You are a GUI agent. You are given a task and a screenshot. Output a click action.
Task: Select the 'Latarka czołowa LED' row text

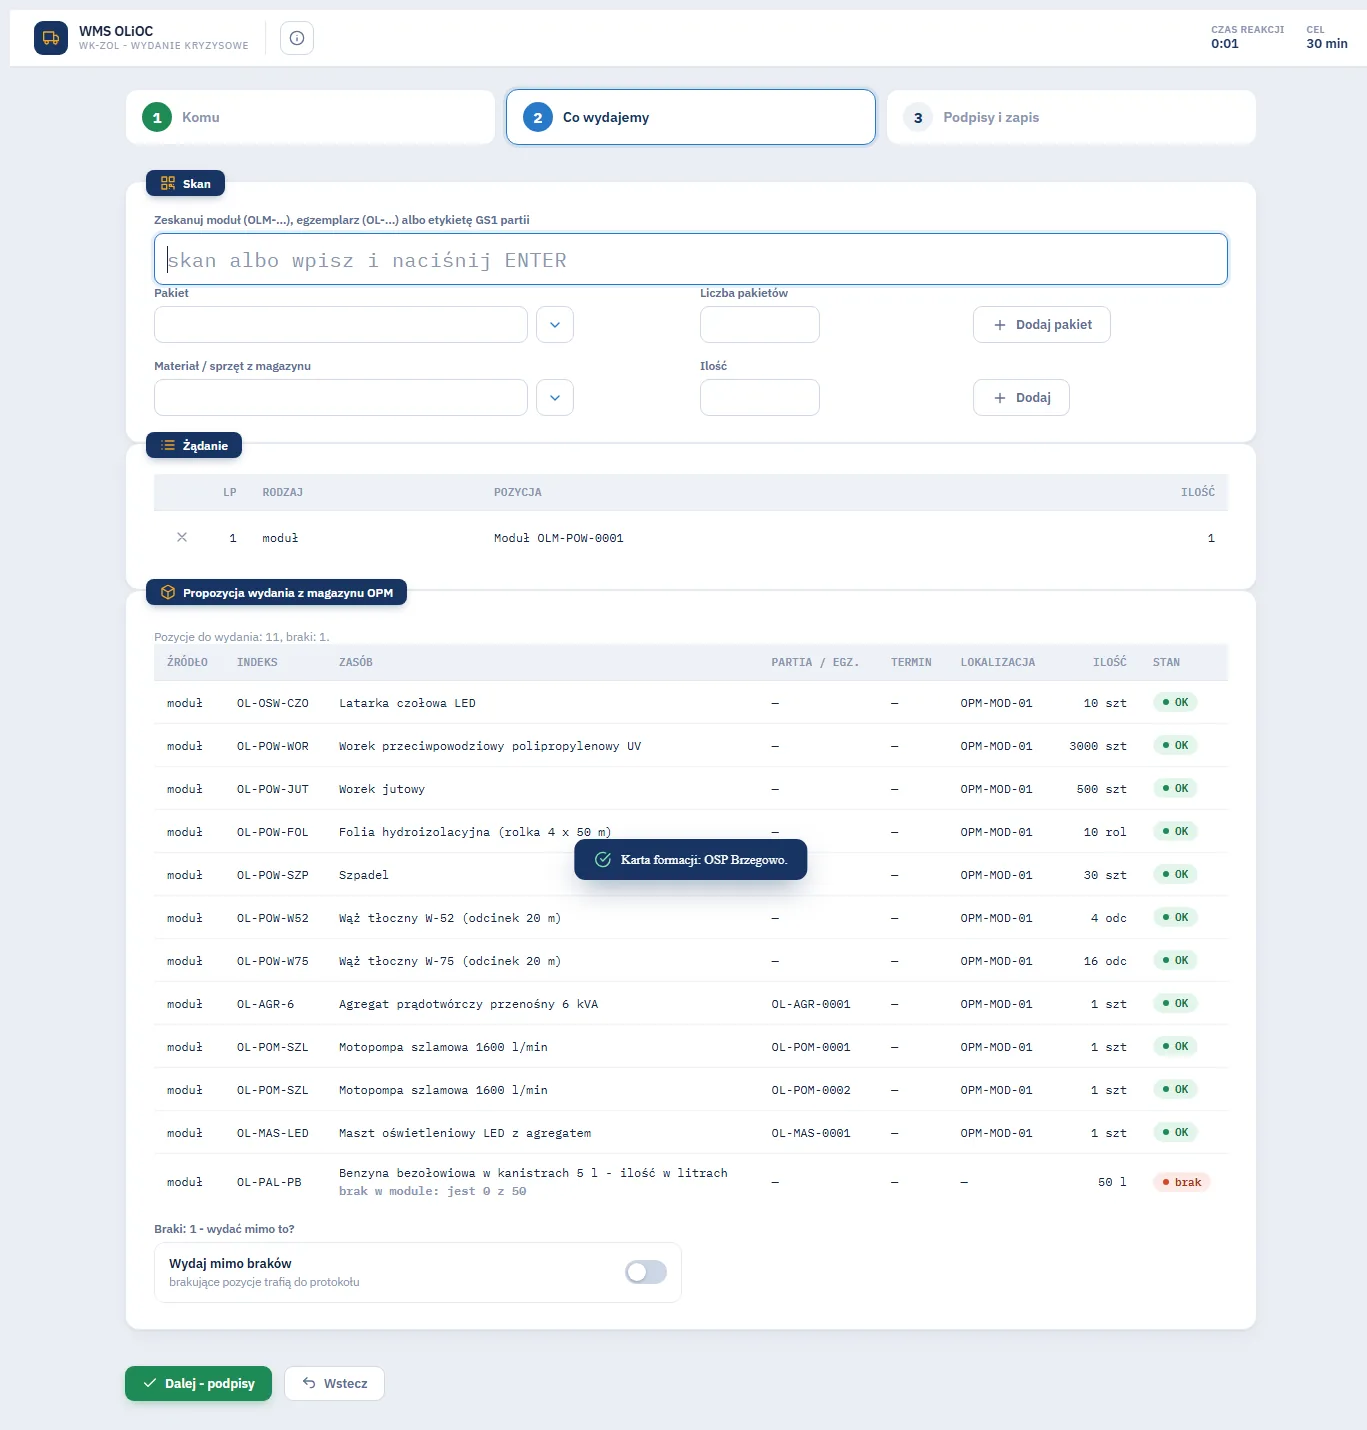pyautogui.click(x=407, y=703)
